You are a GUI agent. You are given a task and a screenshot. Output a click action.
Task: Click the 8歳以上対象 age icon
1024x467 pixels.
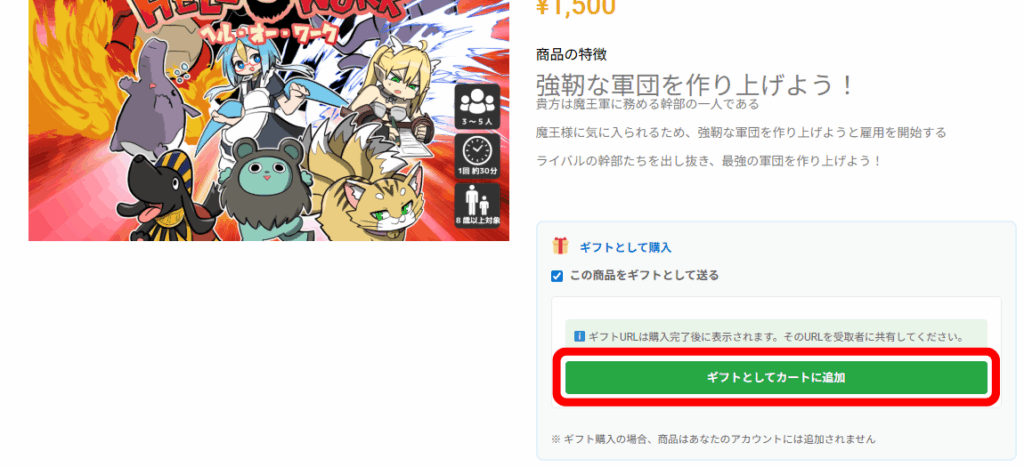(477, 205)
